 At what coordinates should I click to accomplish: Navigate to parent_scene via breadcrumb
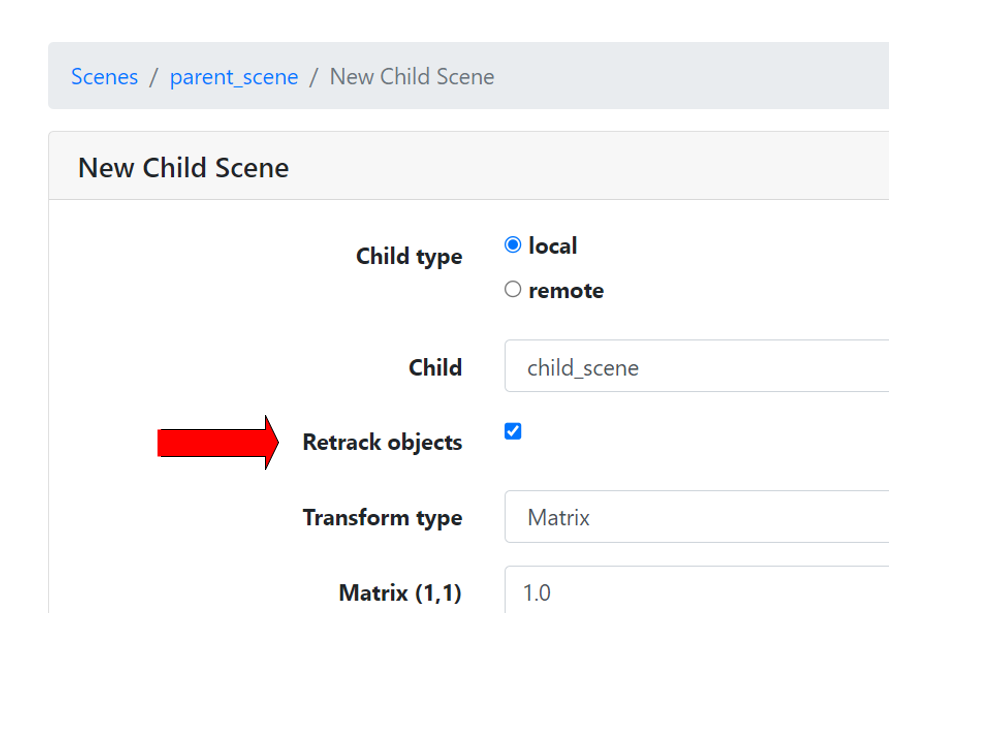tap(234, 76)
